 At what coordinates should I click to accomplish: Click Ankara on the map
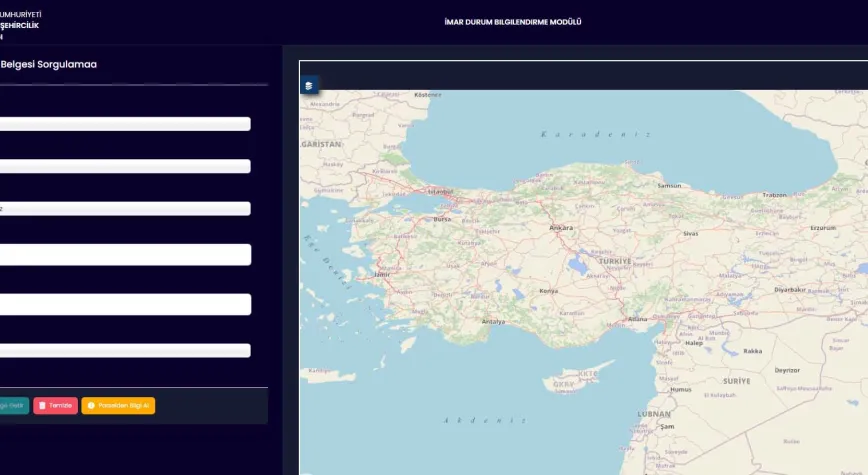pyautogui.click(x=561, y=228)
